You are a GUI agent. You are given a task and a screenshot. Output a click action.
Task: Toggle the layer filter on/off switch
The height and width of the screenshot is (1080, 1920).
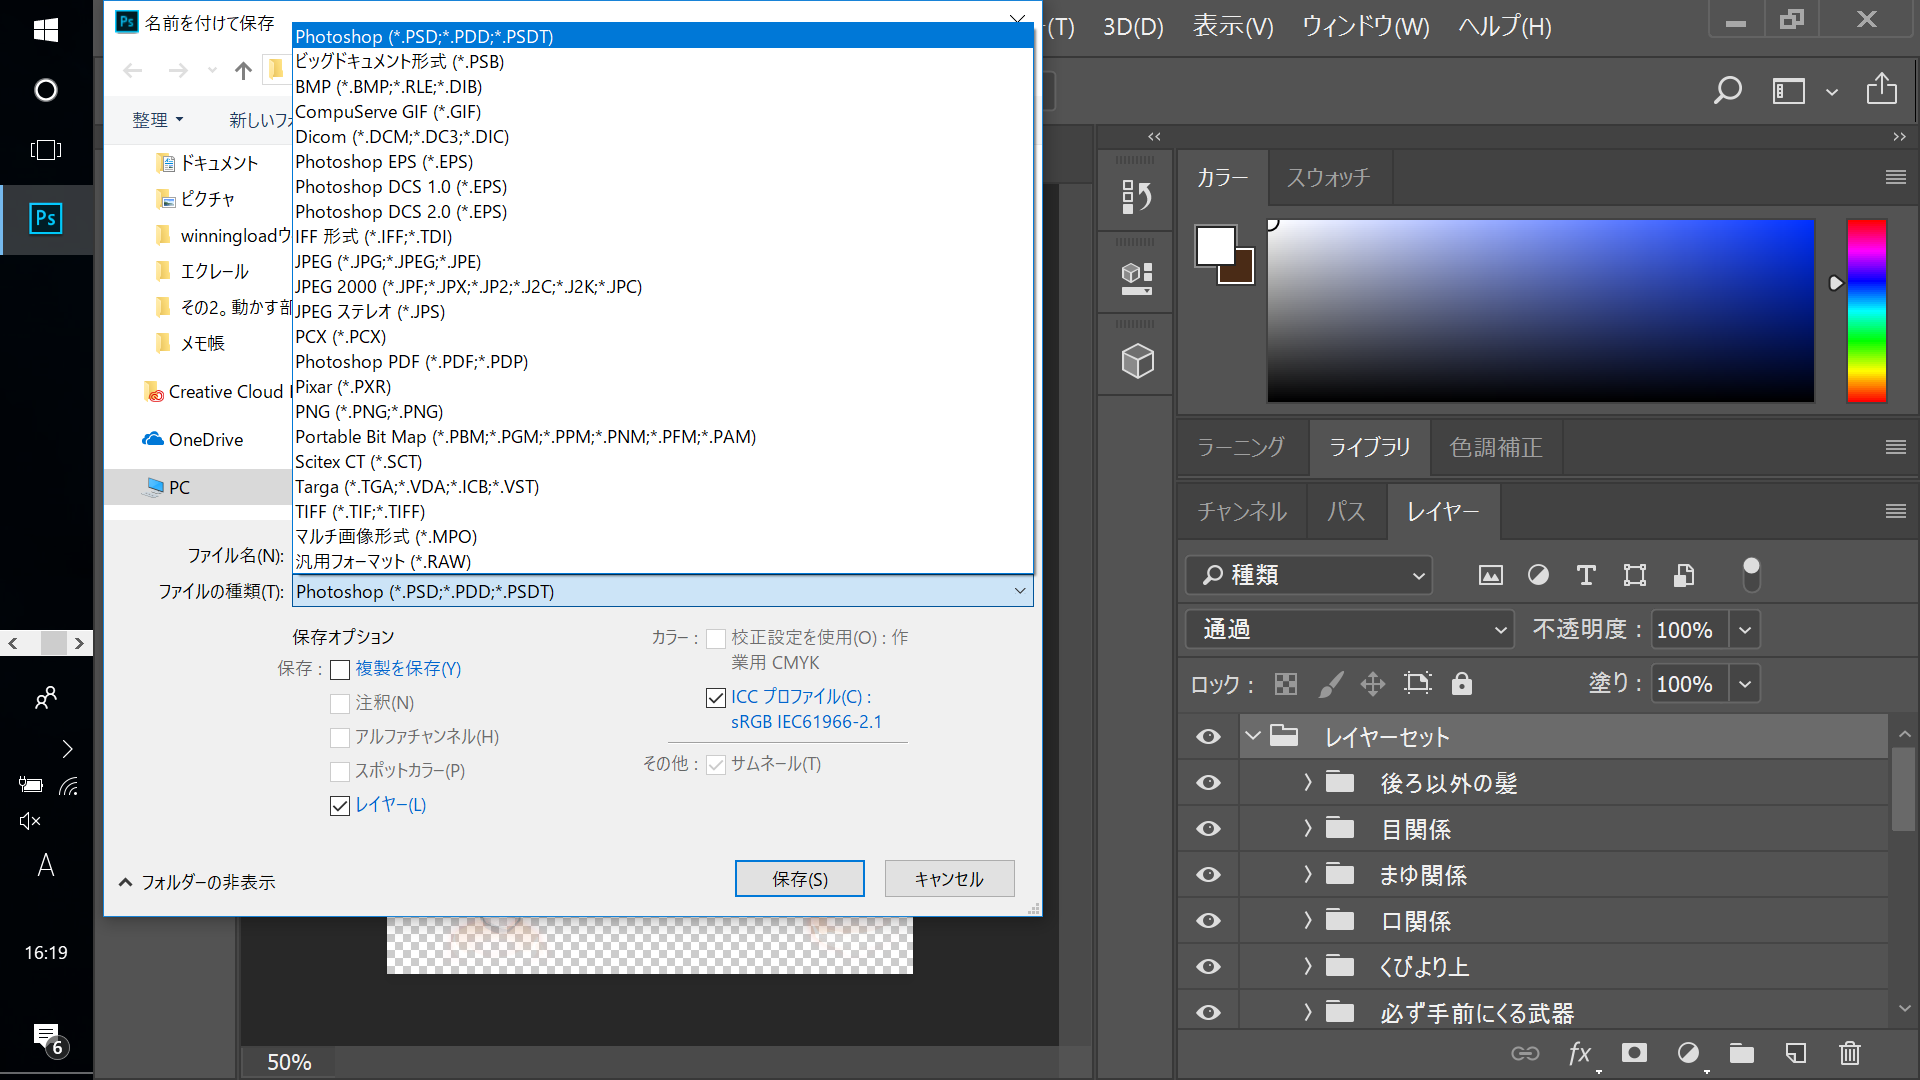coord(1751,575)
